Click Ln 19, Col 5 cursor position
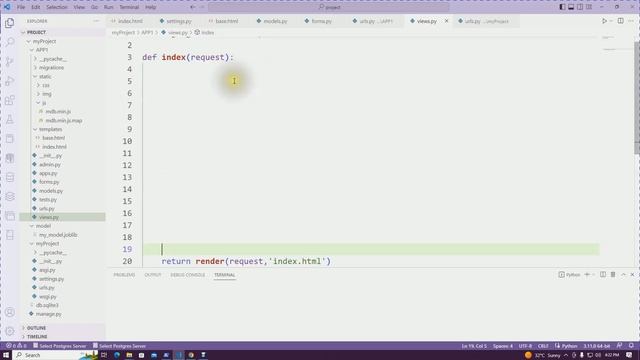Image resolution: width=640 pixels, height=360 pixels. click(x=474, y=346)
